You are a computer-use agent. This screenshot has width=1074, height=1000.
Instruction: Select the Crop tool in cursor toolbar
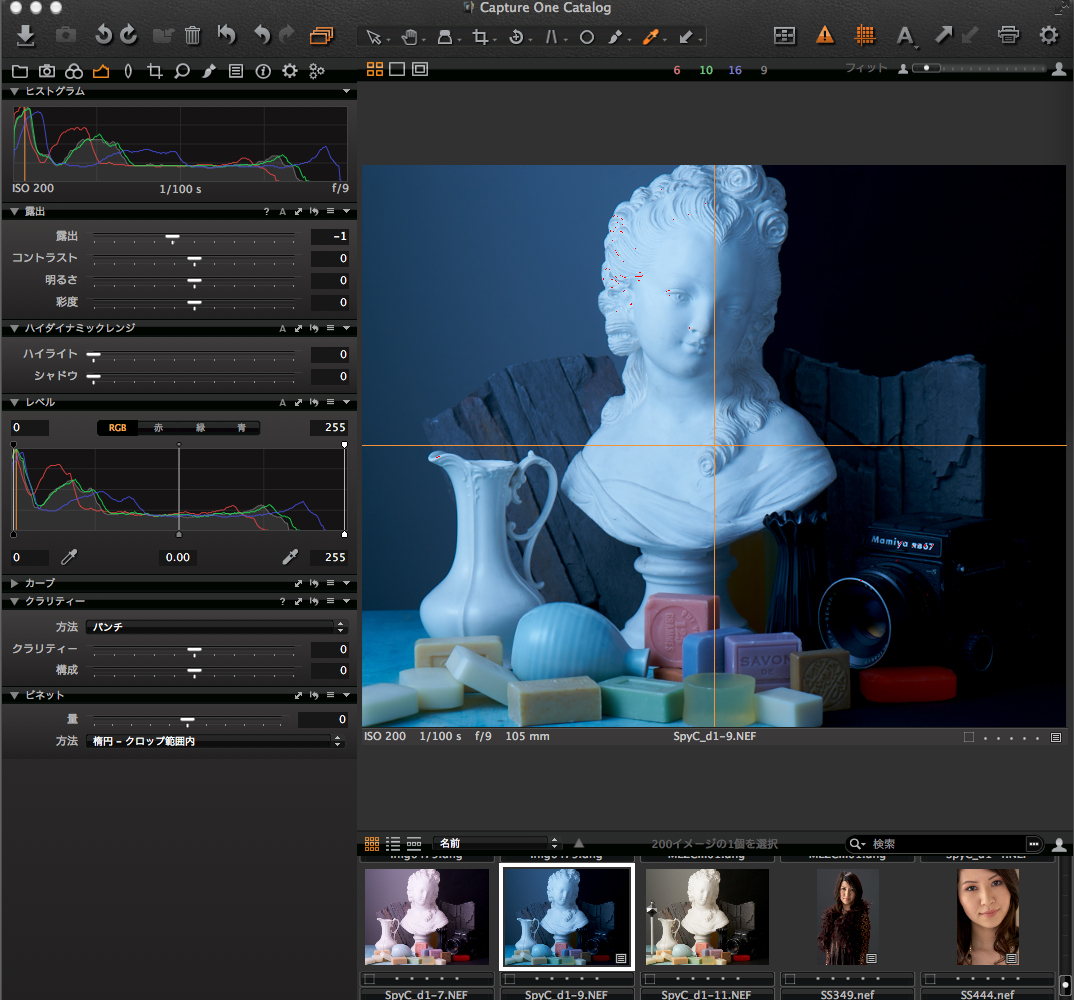pos(480,37)
